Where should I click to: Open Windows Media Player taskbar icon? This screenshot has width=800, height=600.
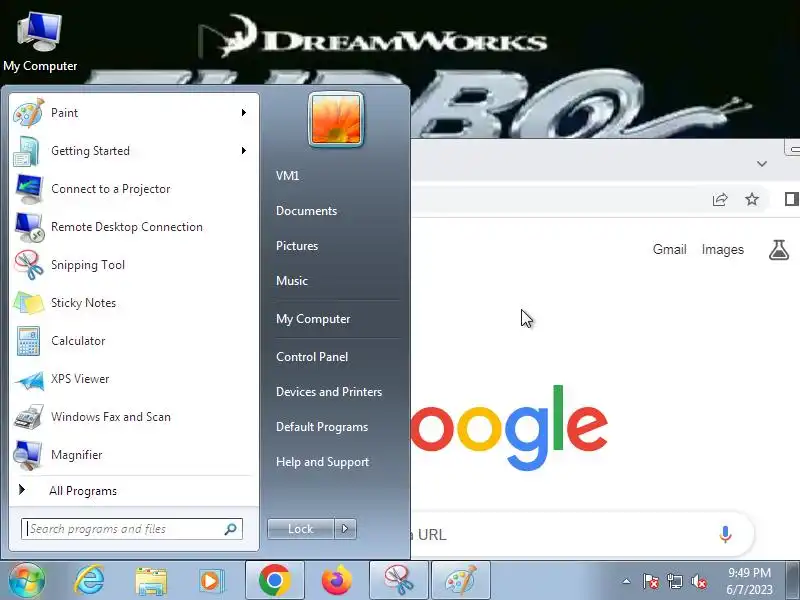point(211,581)
